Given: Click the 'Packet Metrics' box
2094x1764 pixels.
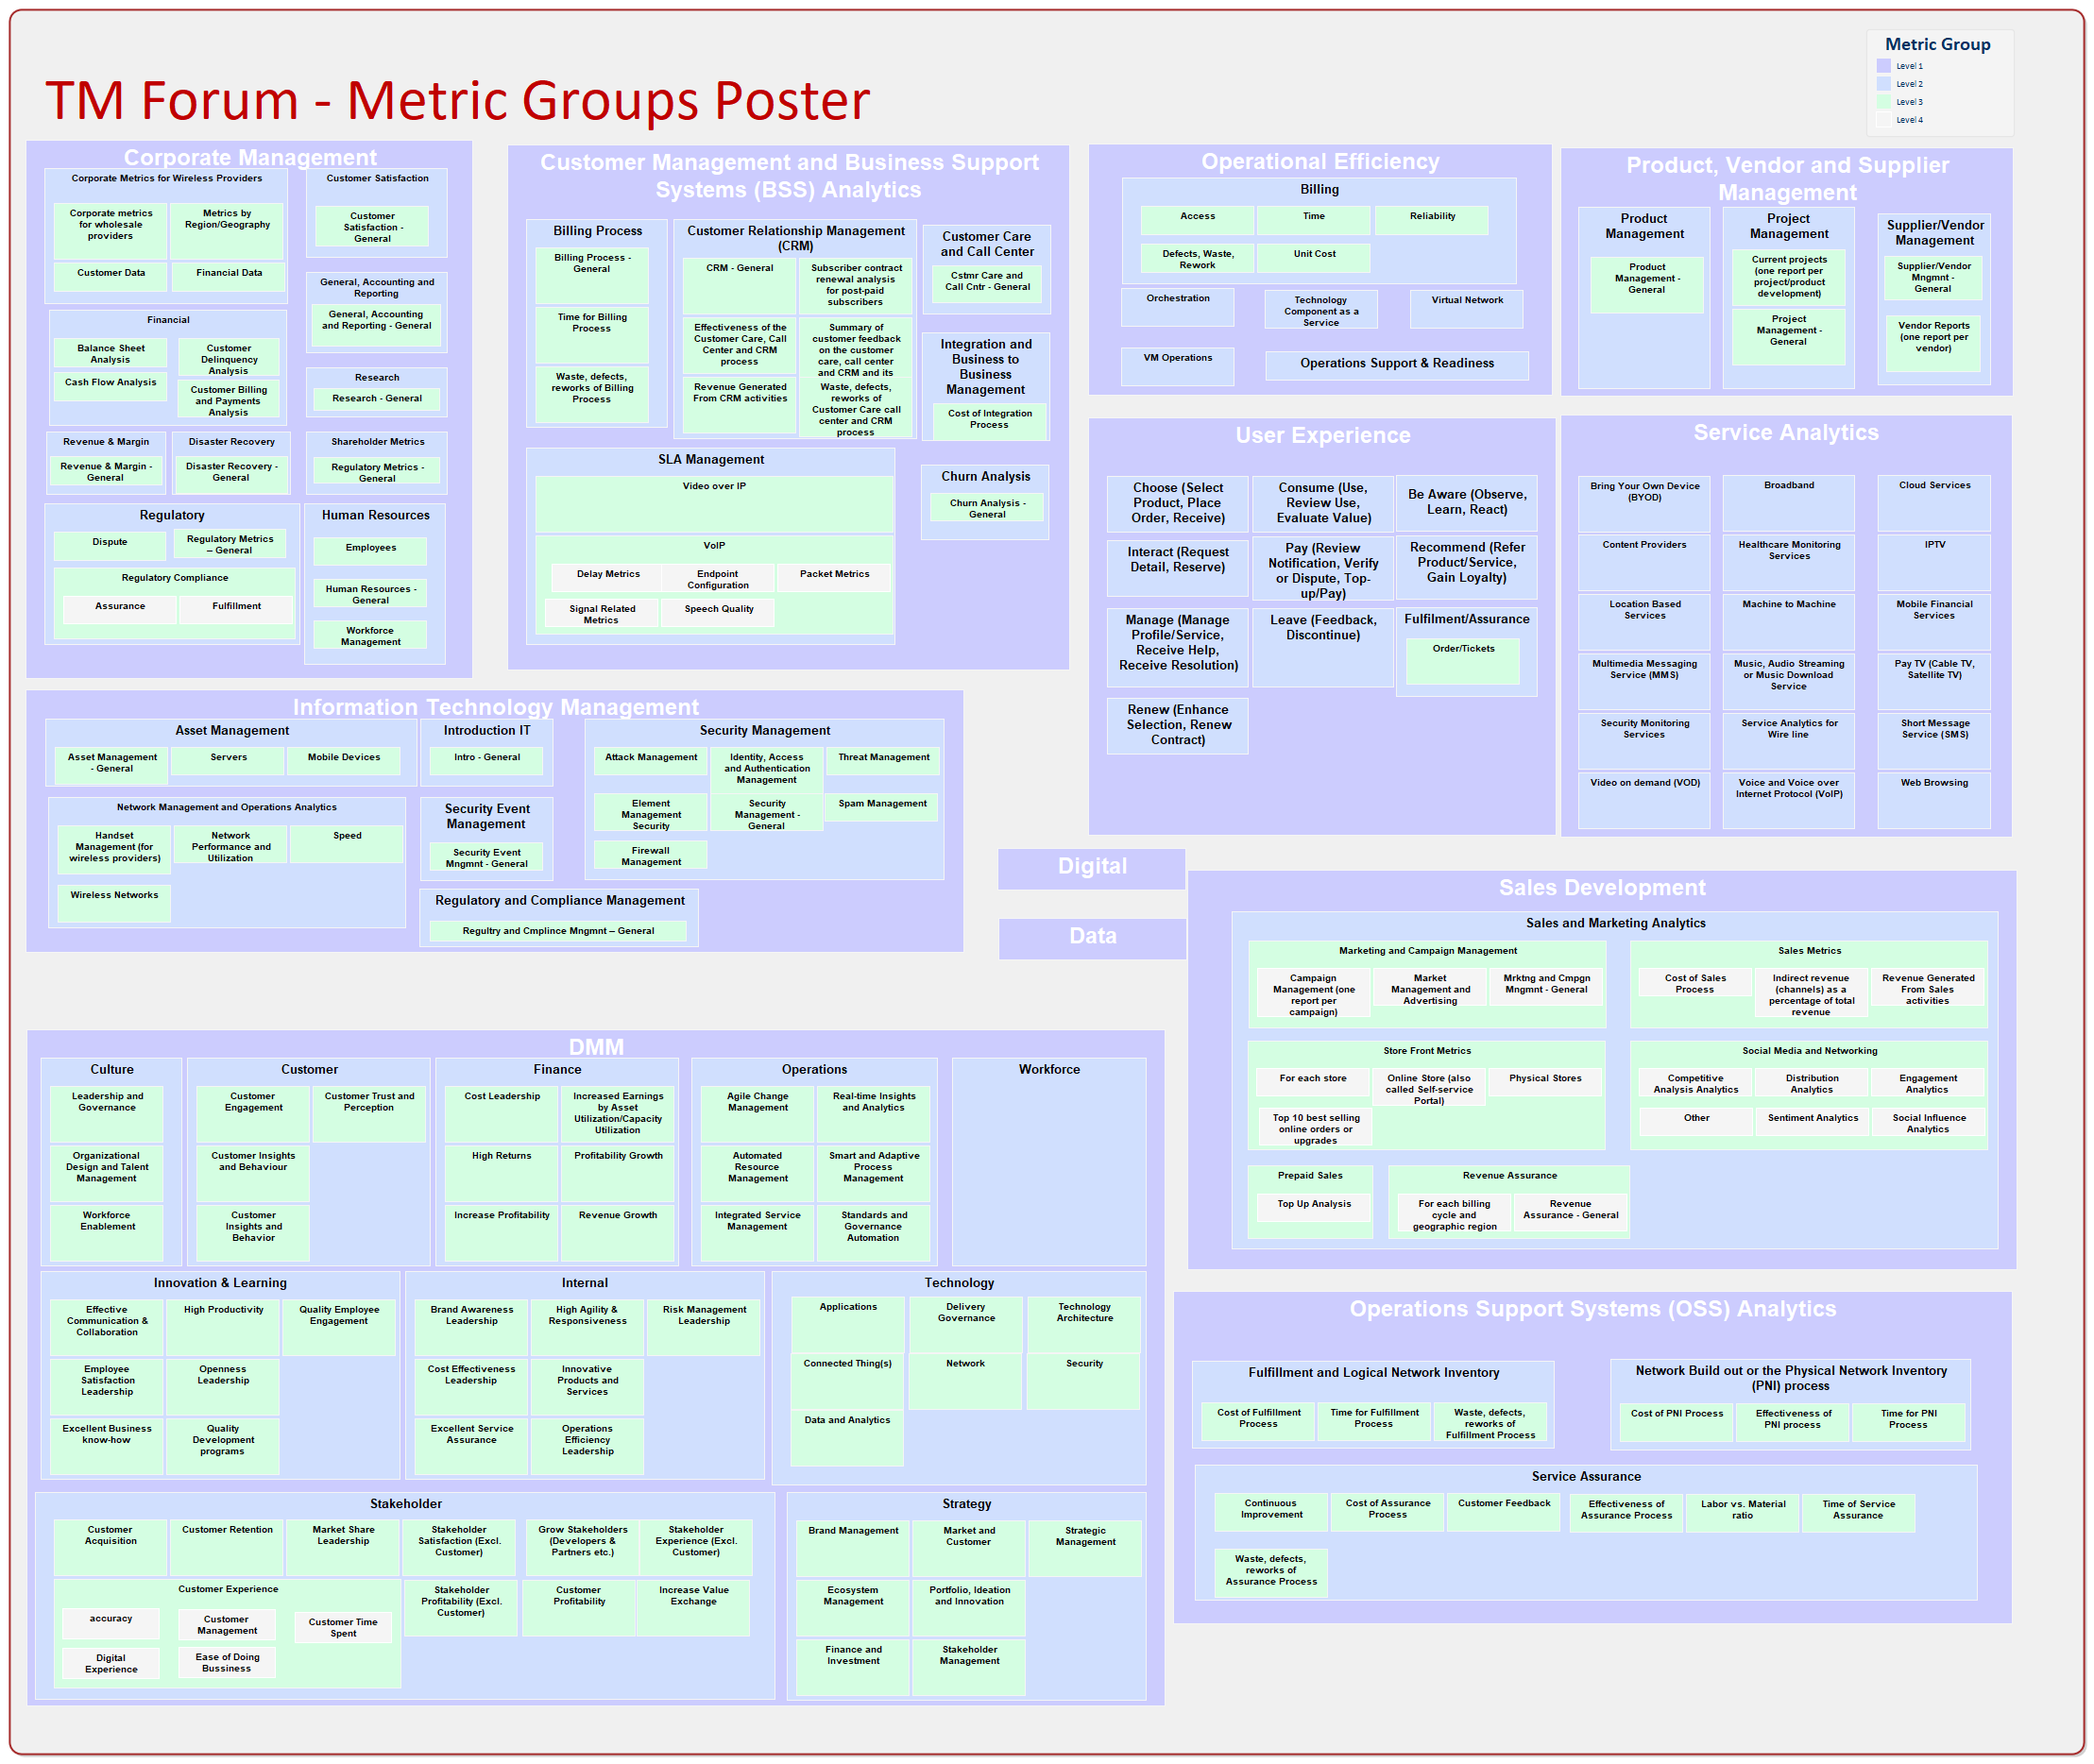Looking at the screenshot, I should pyautogui.click(x=834, y=578).
